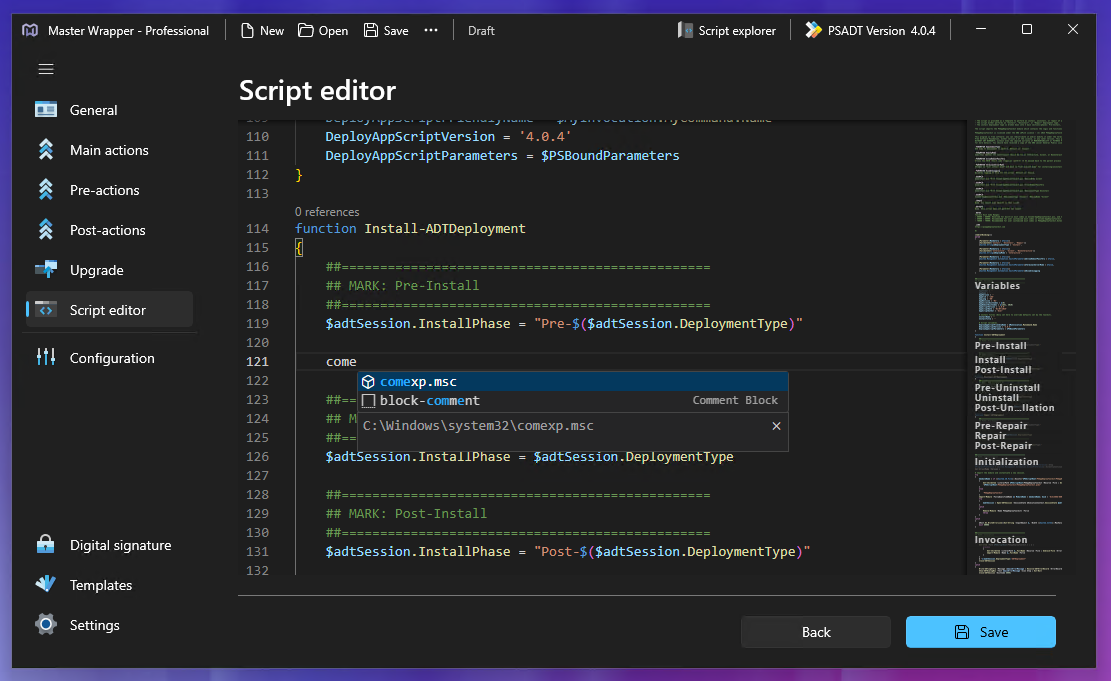Click the New button label
Image resolution: width=1111 pixels, height=681 pixels.
pyautogui.click(x=271, y=30)
